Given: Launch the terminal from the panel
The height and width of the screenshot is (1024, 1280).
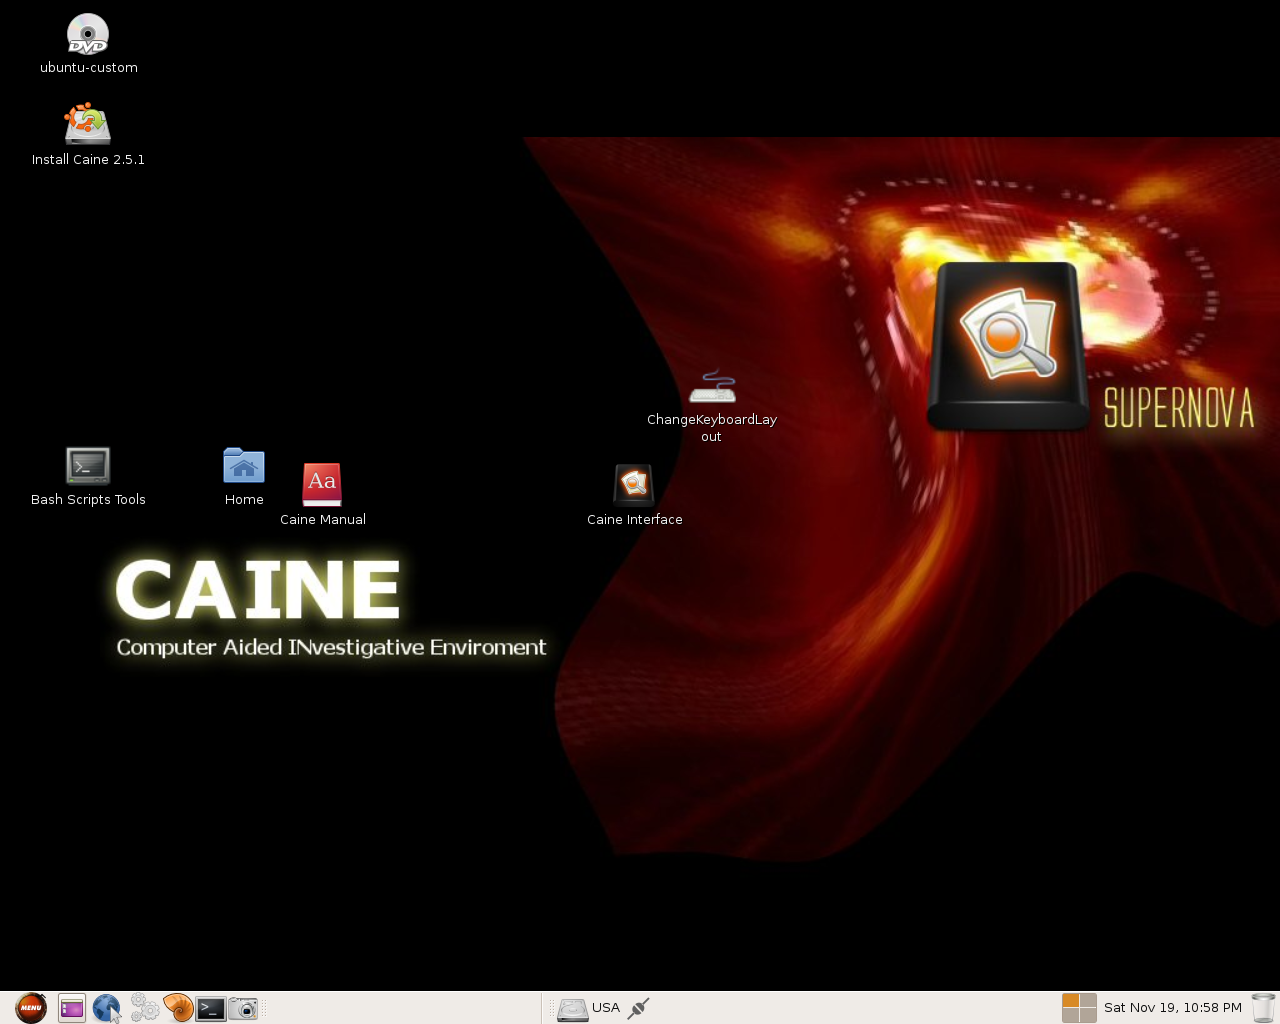Looking at the screenshot, I should pos(210,1008).
